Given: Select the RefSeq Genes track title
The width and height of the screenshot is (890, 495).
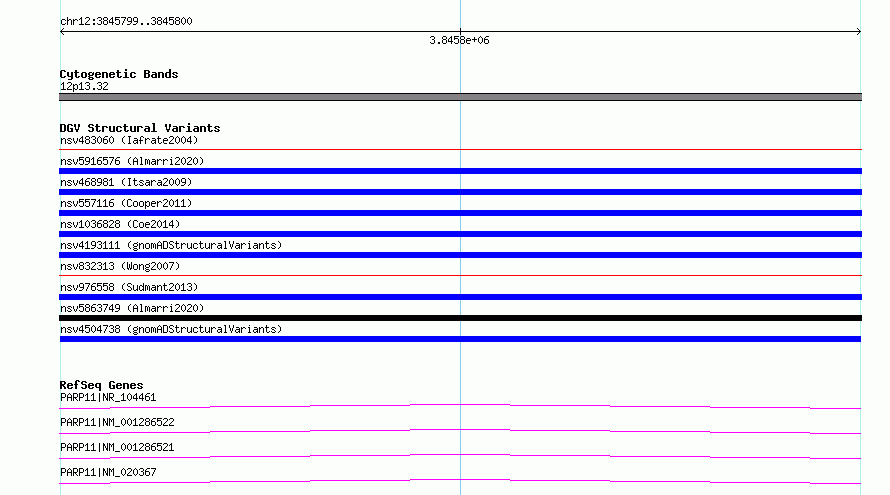Looking at the screenshot, I should tap(101, 385).
